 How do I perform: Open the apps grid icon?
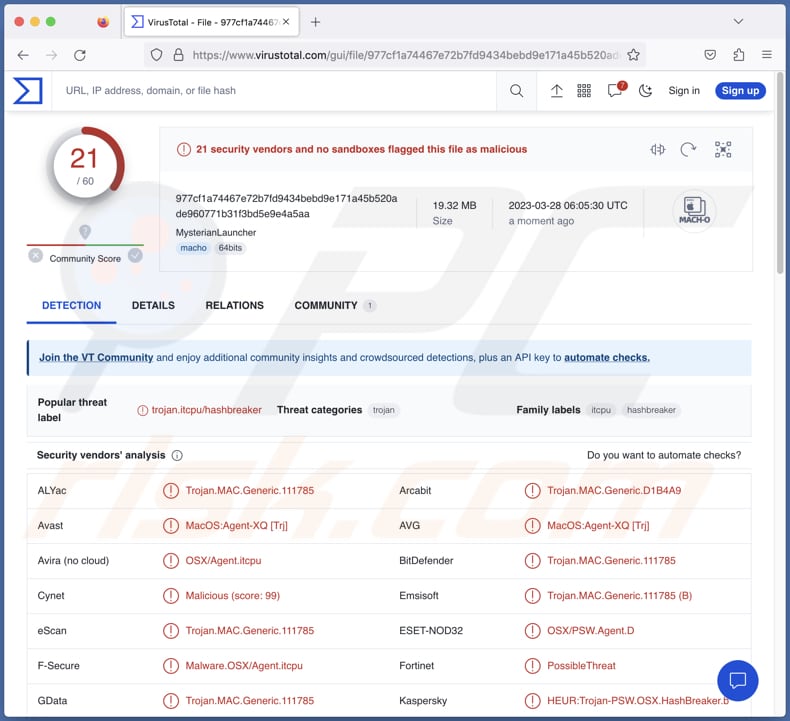point(584,91)
